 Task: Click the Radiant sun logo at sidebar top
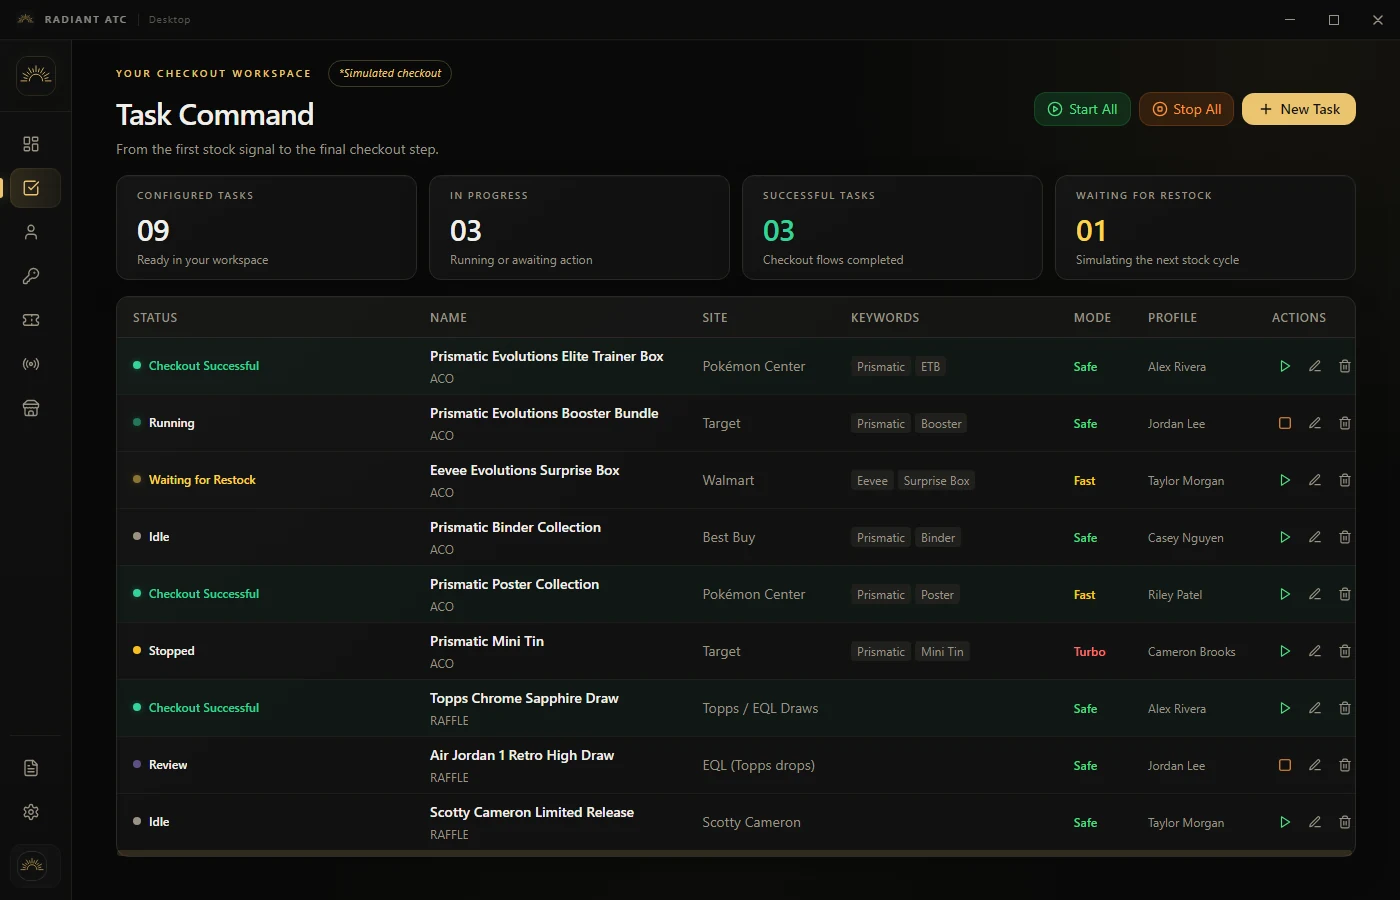[36, 76]
